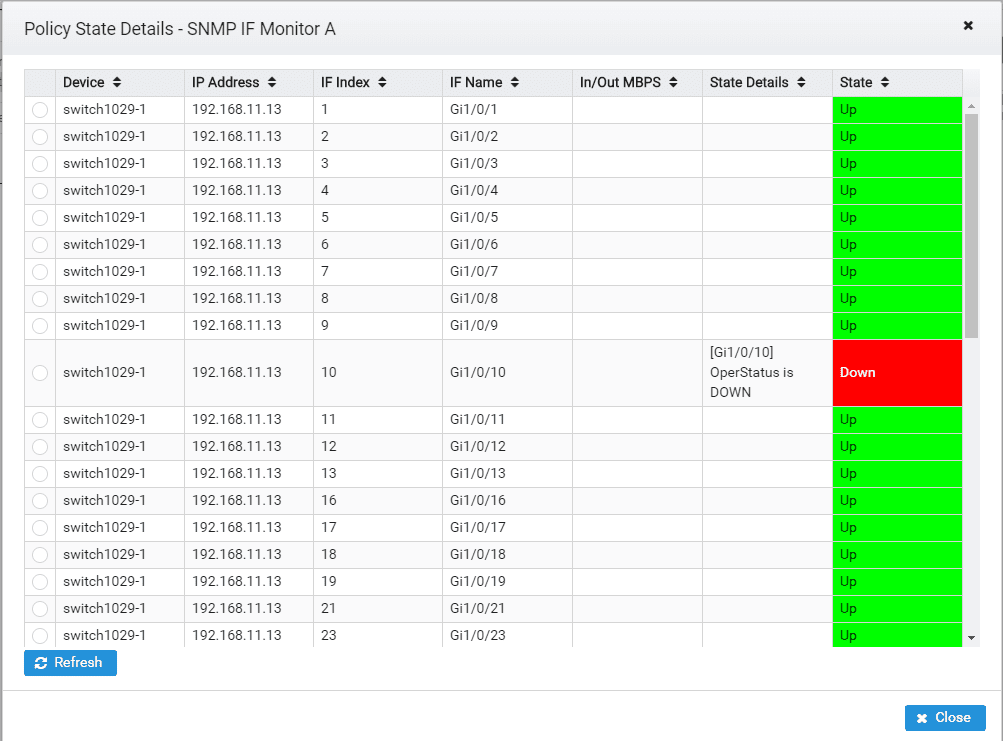
Task: Select radio button for Gi1/0/4 row
Action: click(40, 191)
